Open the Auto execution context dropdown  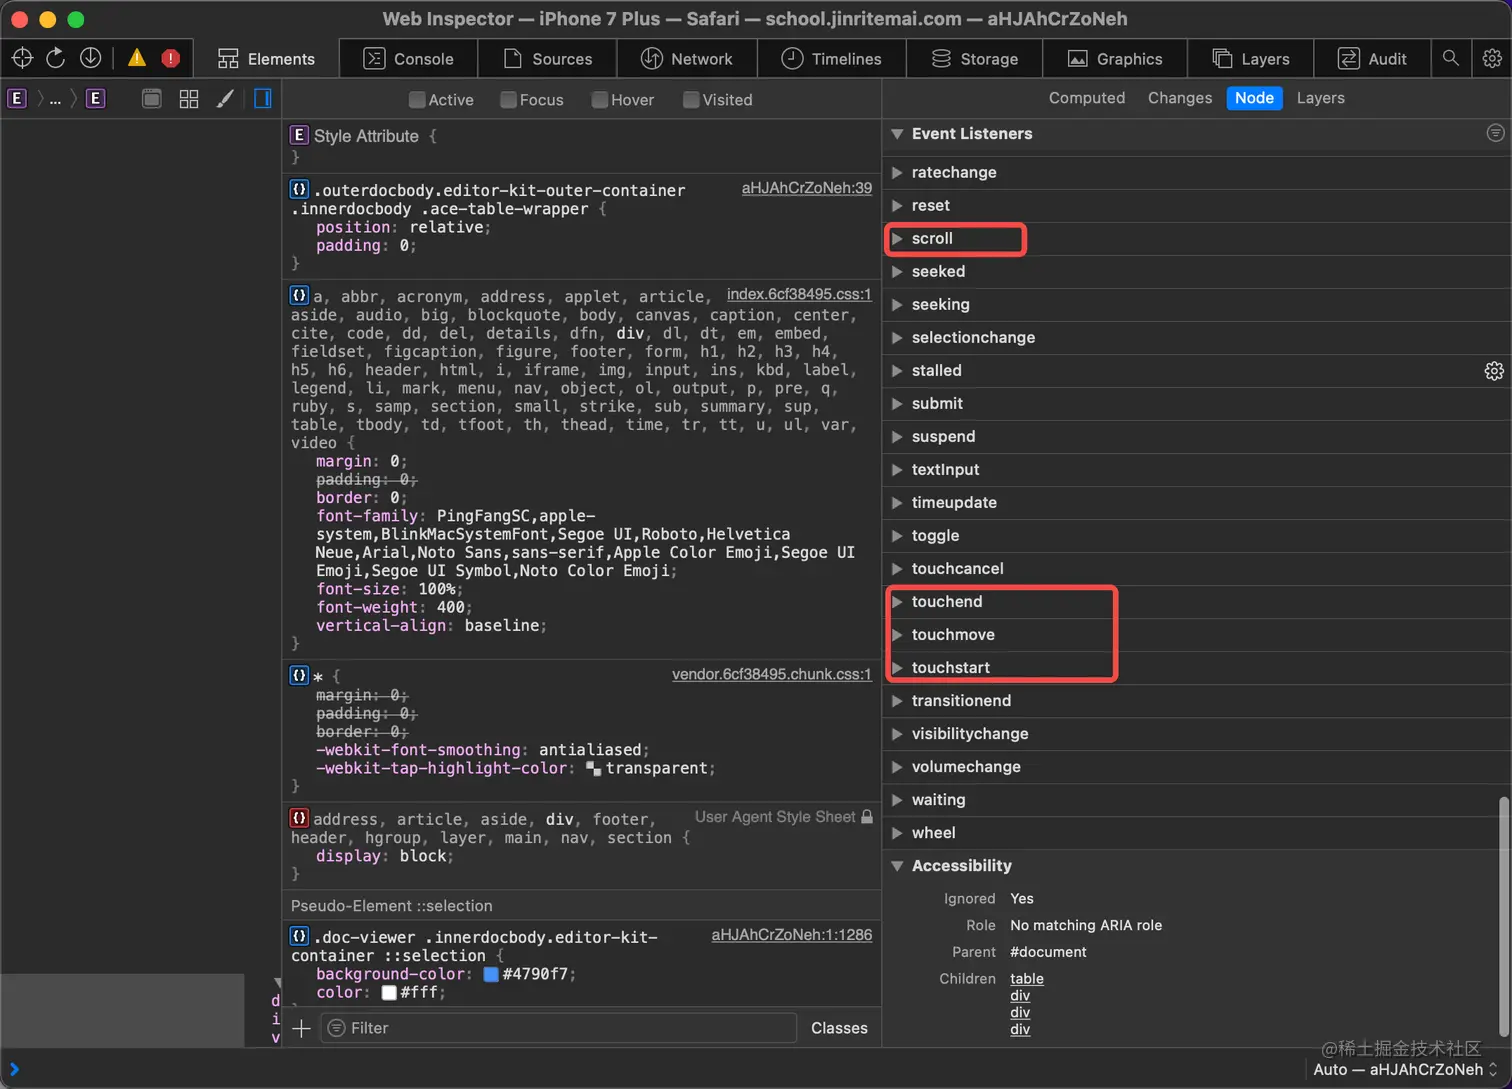pos(1406,1069)
